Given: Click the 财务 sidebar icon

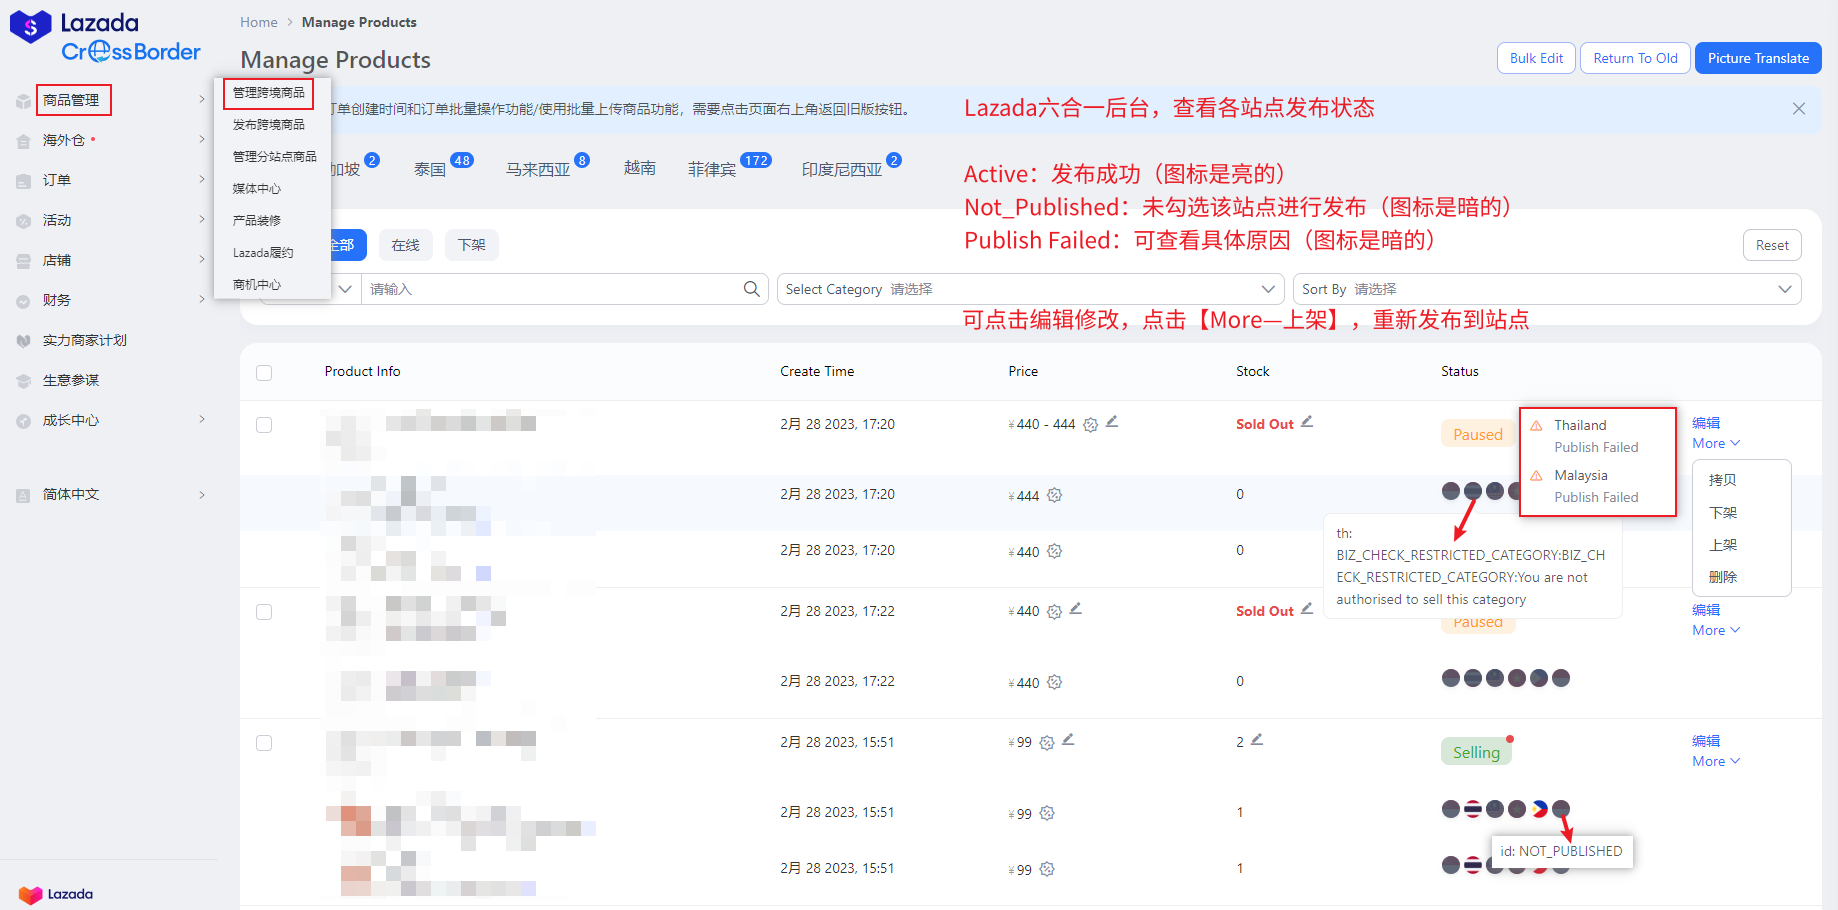Looking at the screenshot, I should coord(23,301).
